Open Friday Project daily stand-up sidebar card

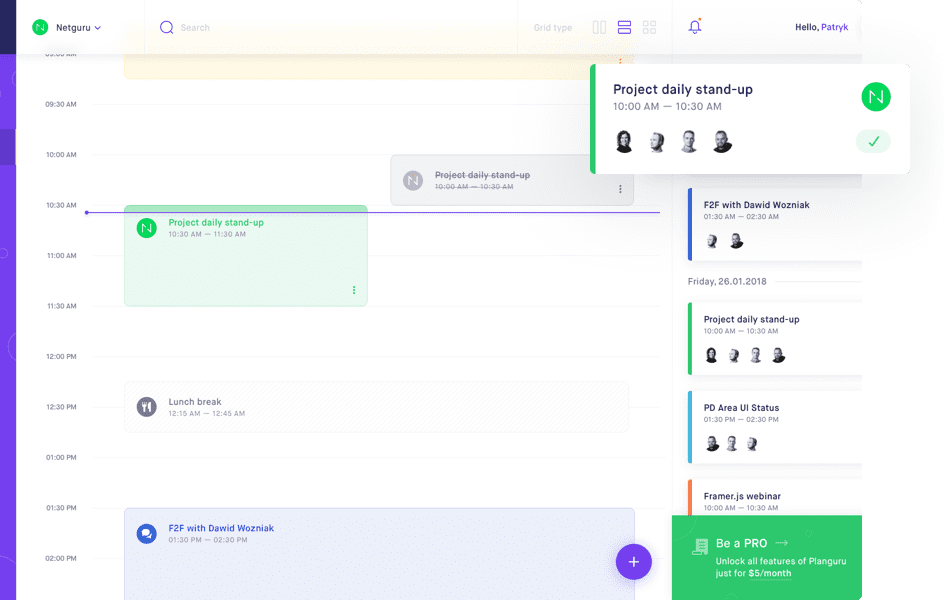click(775, 339)
